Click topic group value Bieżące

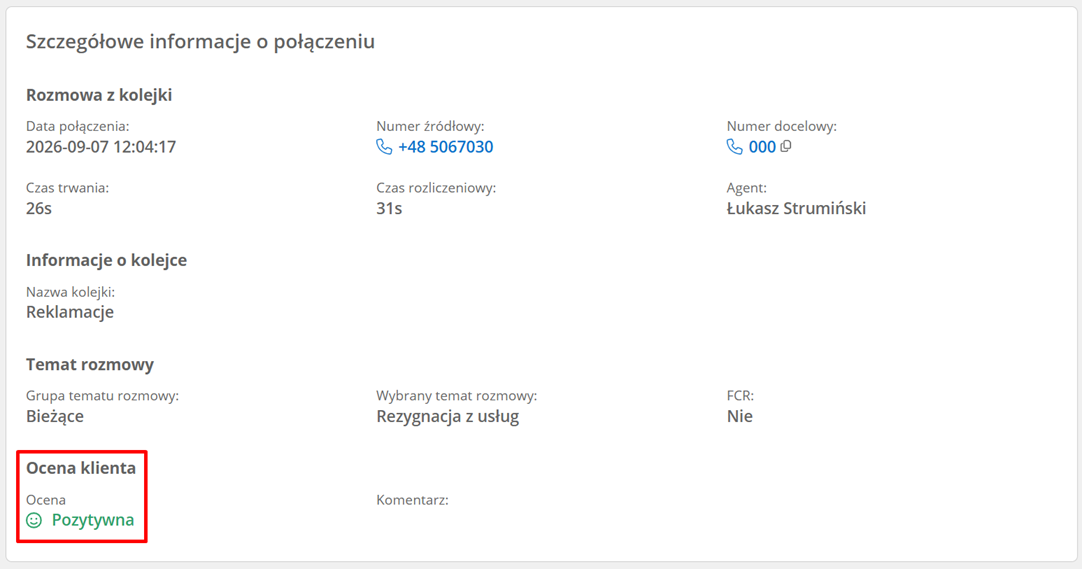(x=55, y=416)
